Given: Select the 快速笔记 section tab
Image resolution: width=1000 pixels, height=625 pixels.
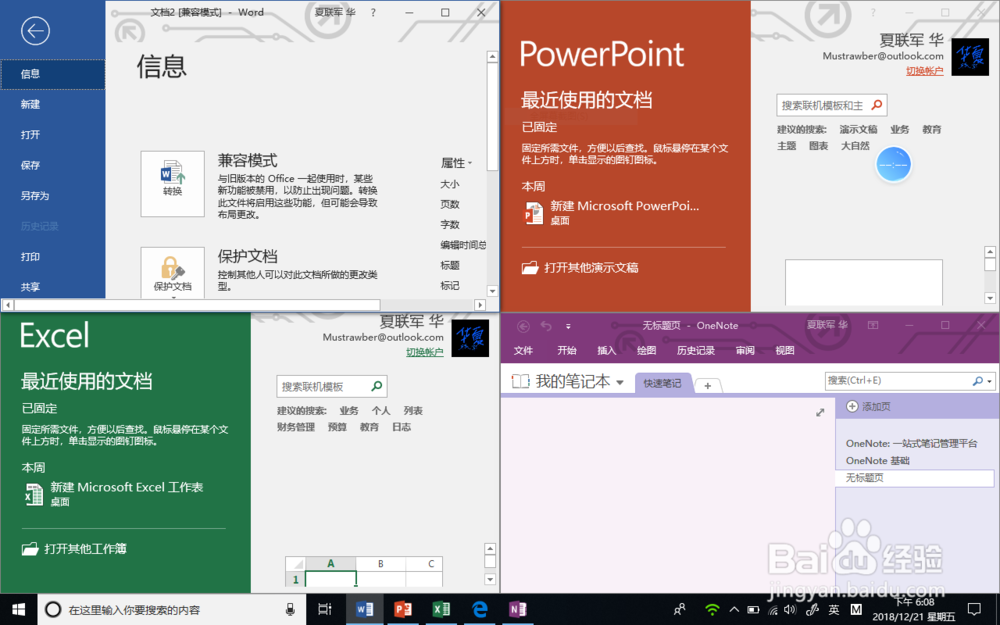Looking at the screenshot, I should tap(663, 383).
